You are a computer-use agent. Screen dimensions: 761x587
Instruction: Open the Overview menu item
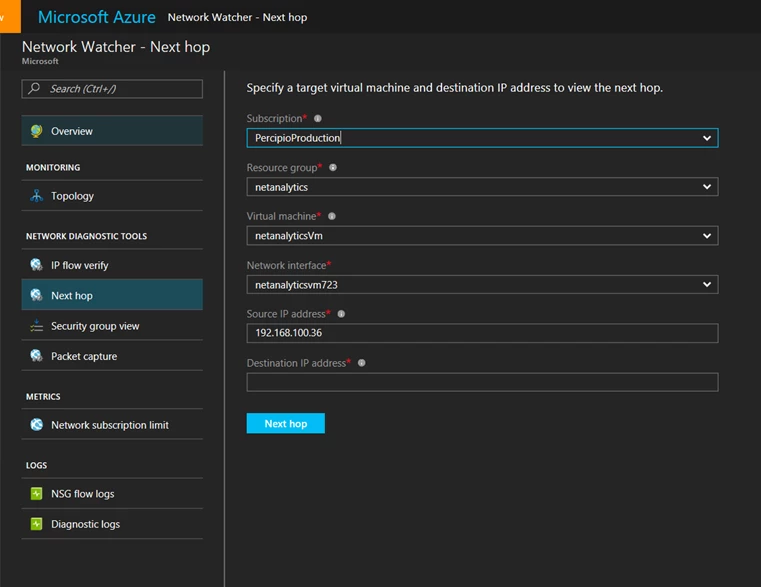coord(112,131)
